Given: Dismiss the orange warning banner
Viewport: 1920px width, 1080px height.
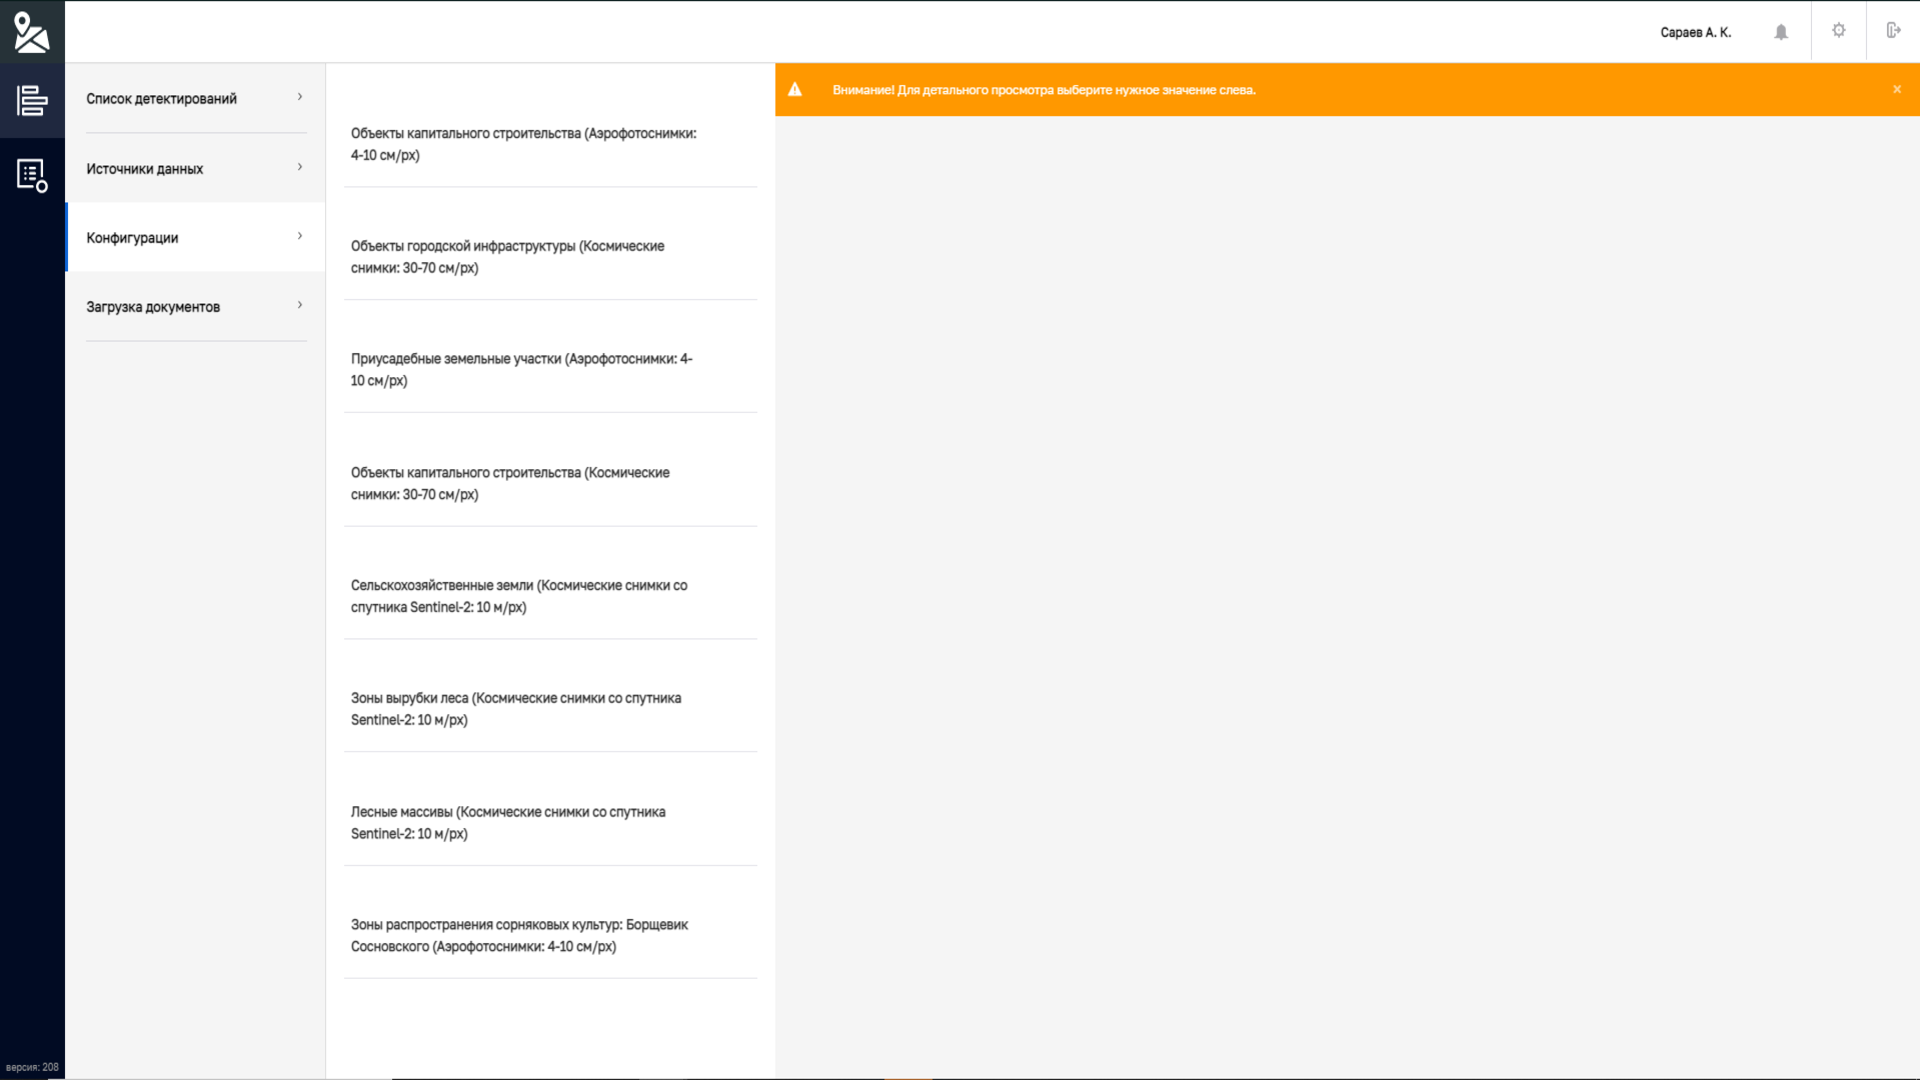Looking at the screenshot, I should (x=1897, y=89).
